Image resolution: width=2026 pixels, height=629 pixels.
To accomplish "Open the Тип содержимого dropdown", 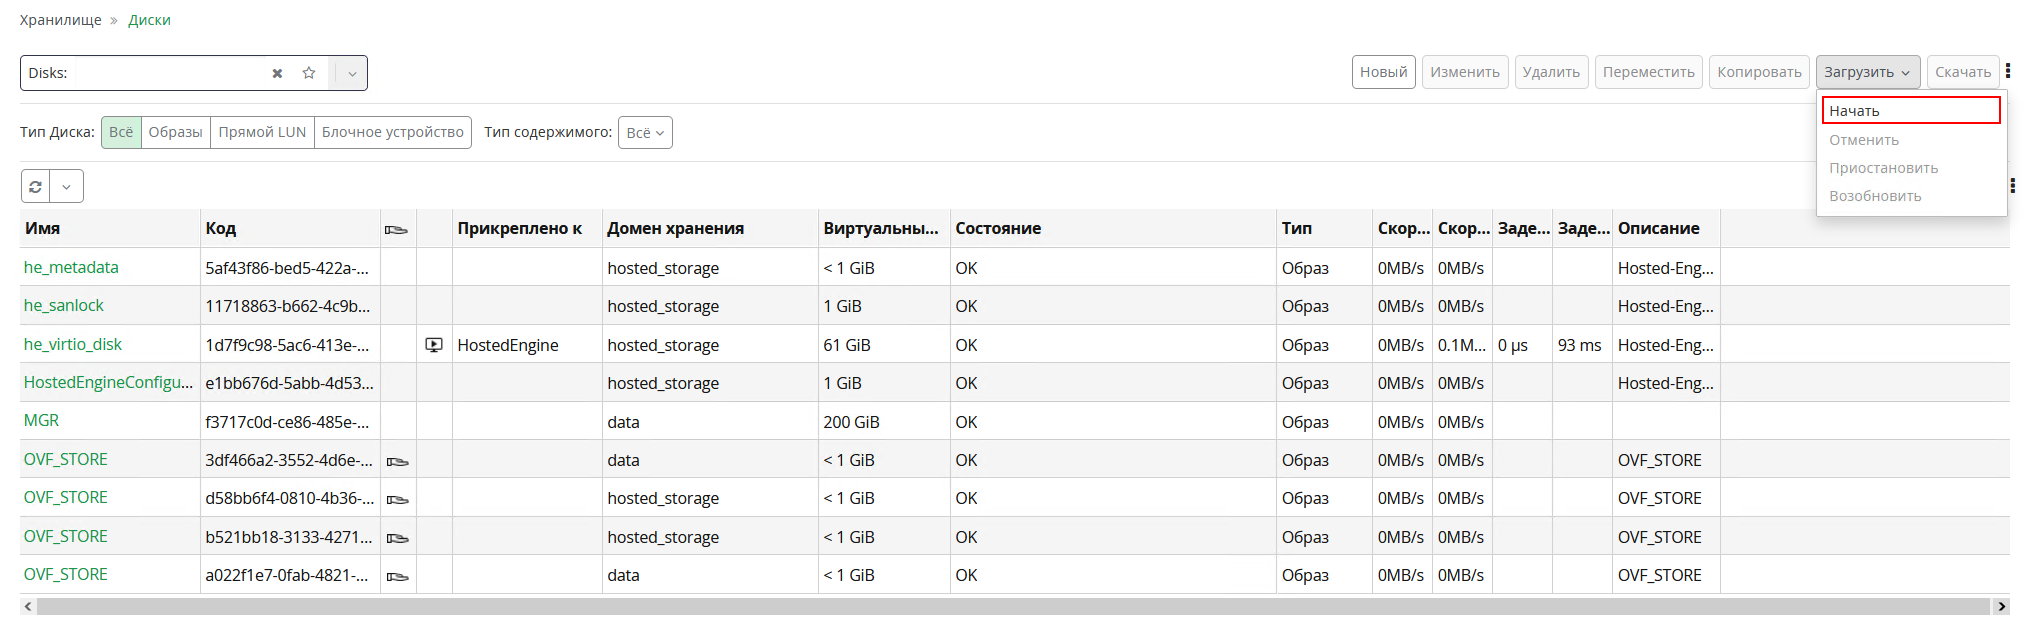I will coord(645,132).
